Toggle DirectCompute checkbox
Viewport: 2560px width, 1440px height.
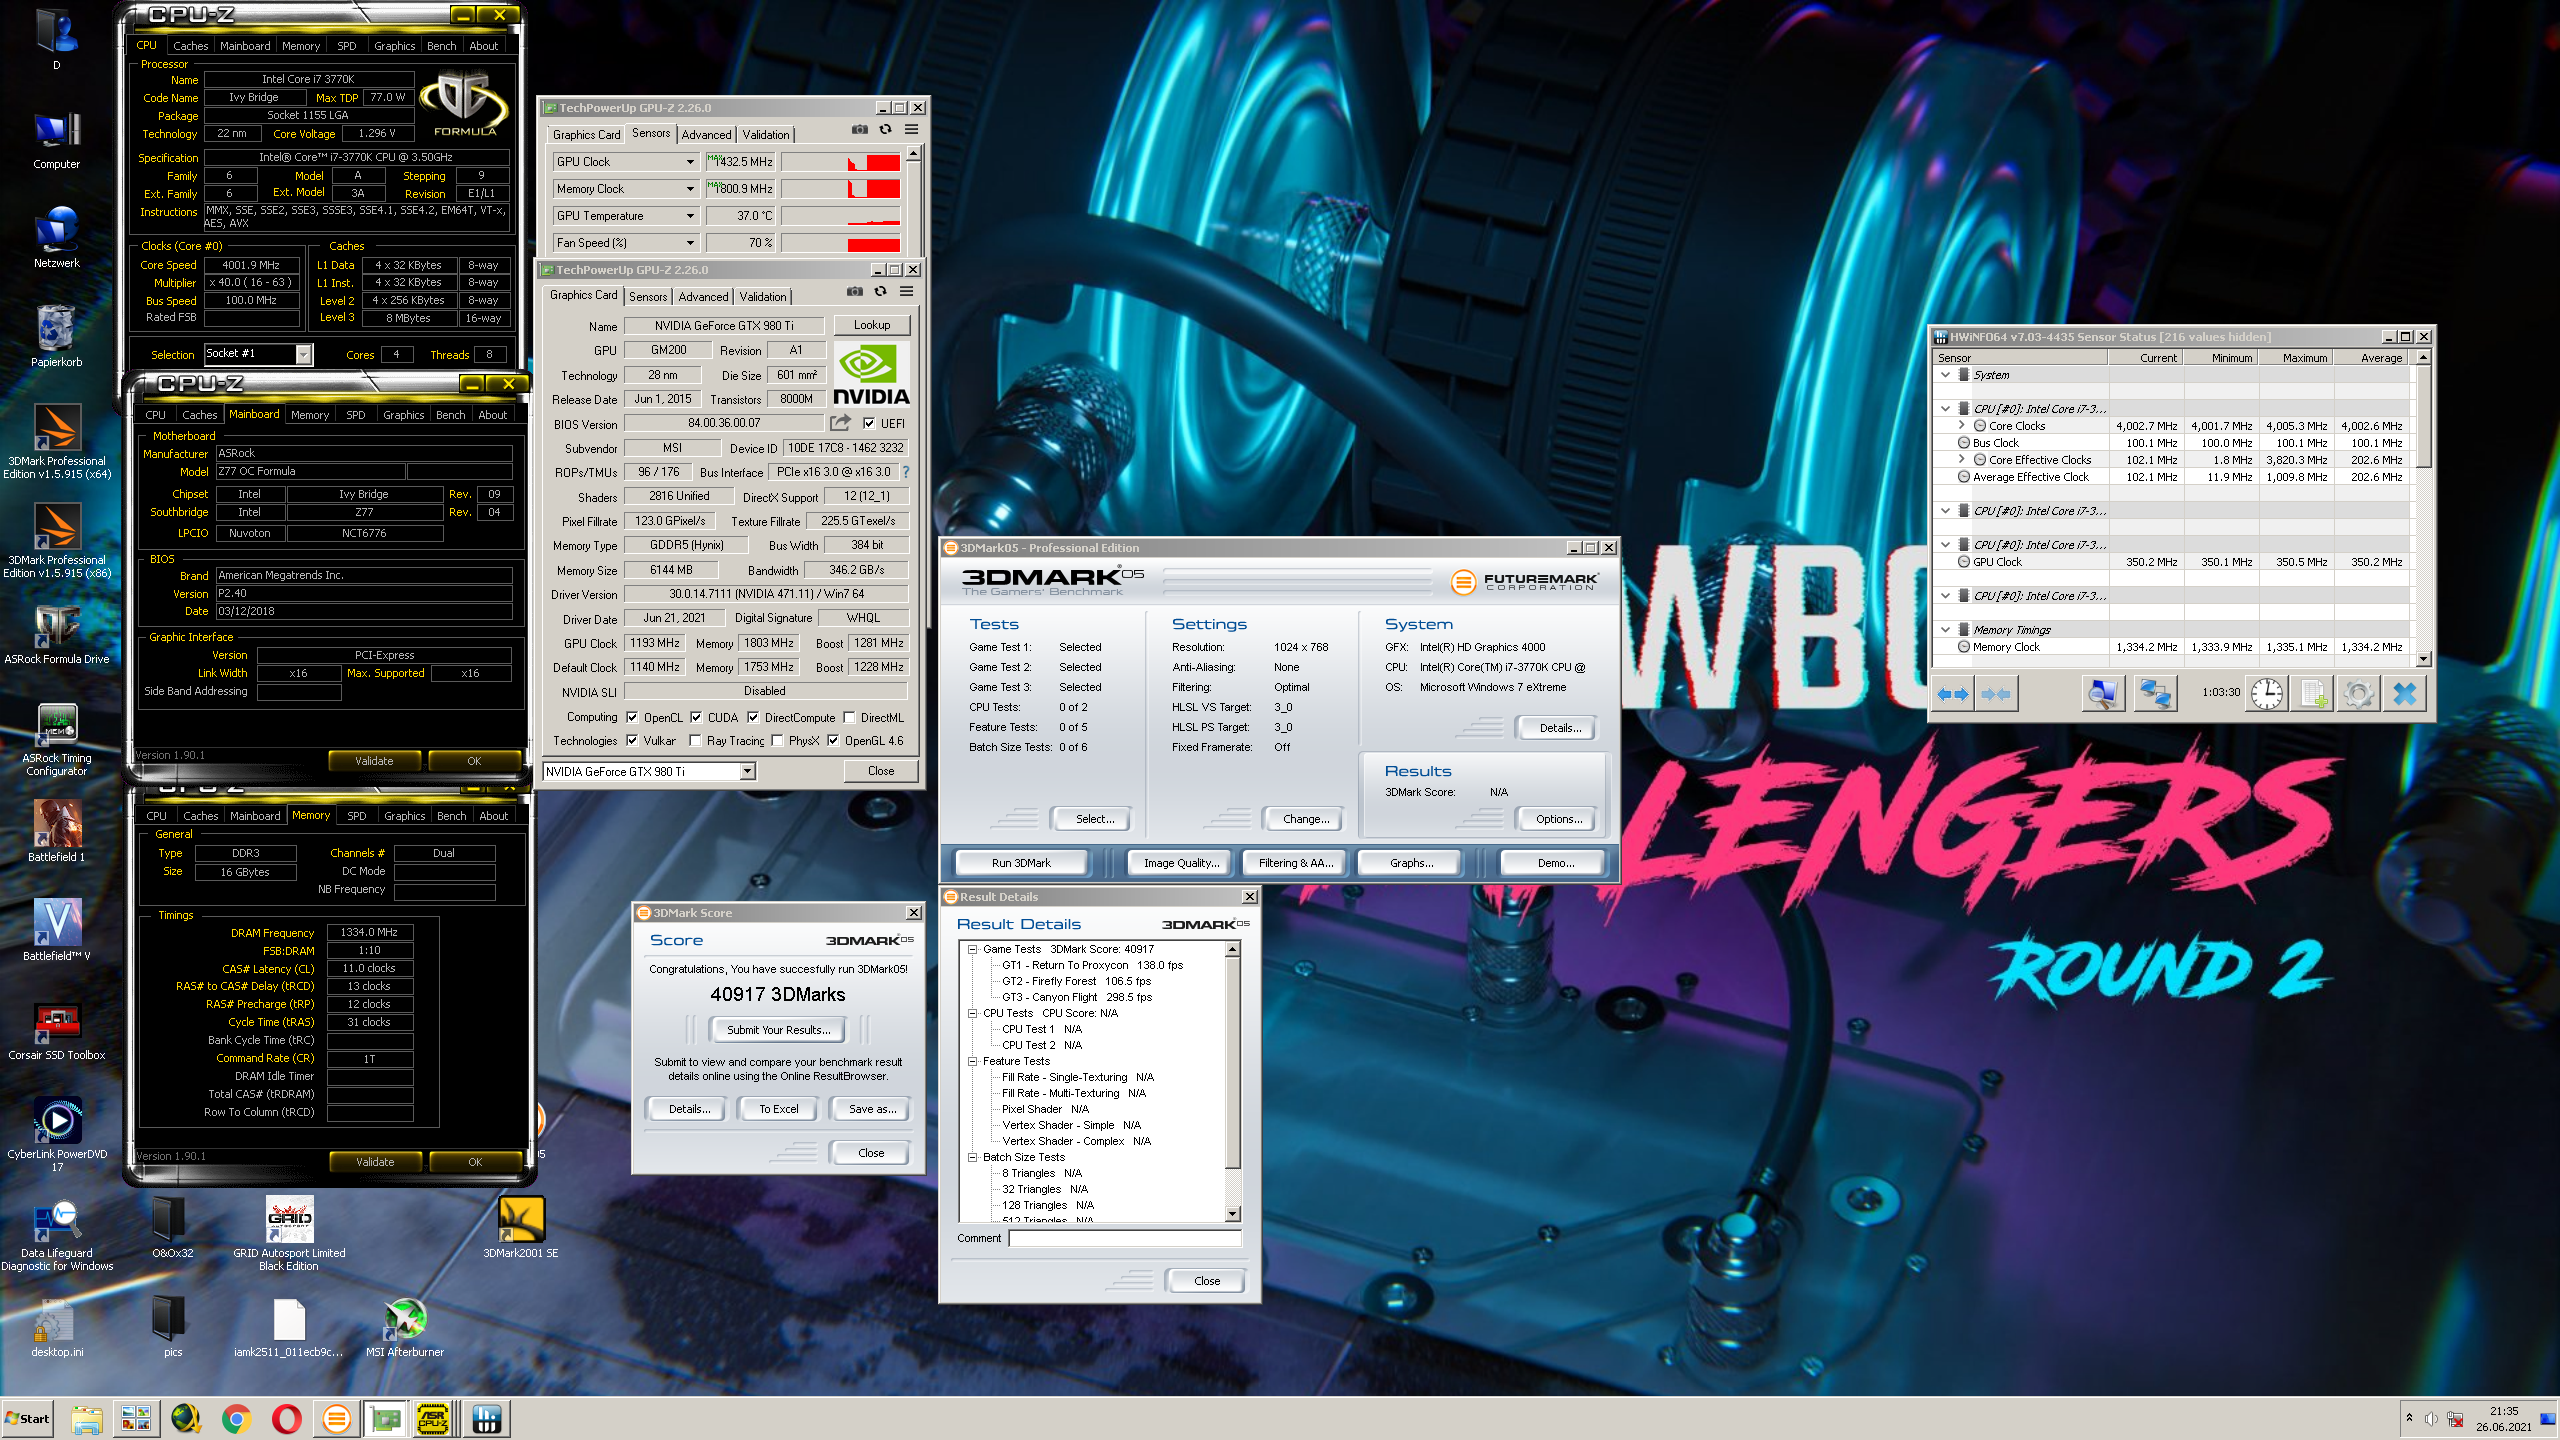[753, 717]
